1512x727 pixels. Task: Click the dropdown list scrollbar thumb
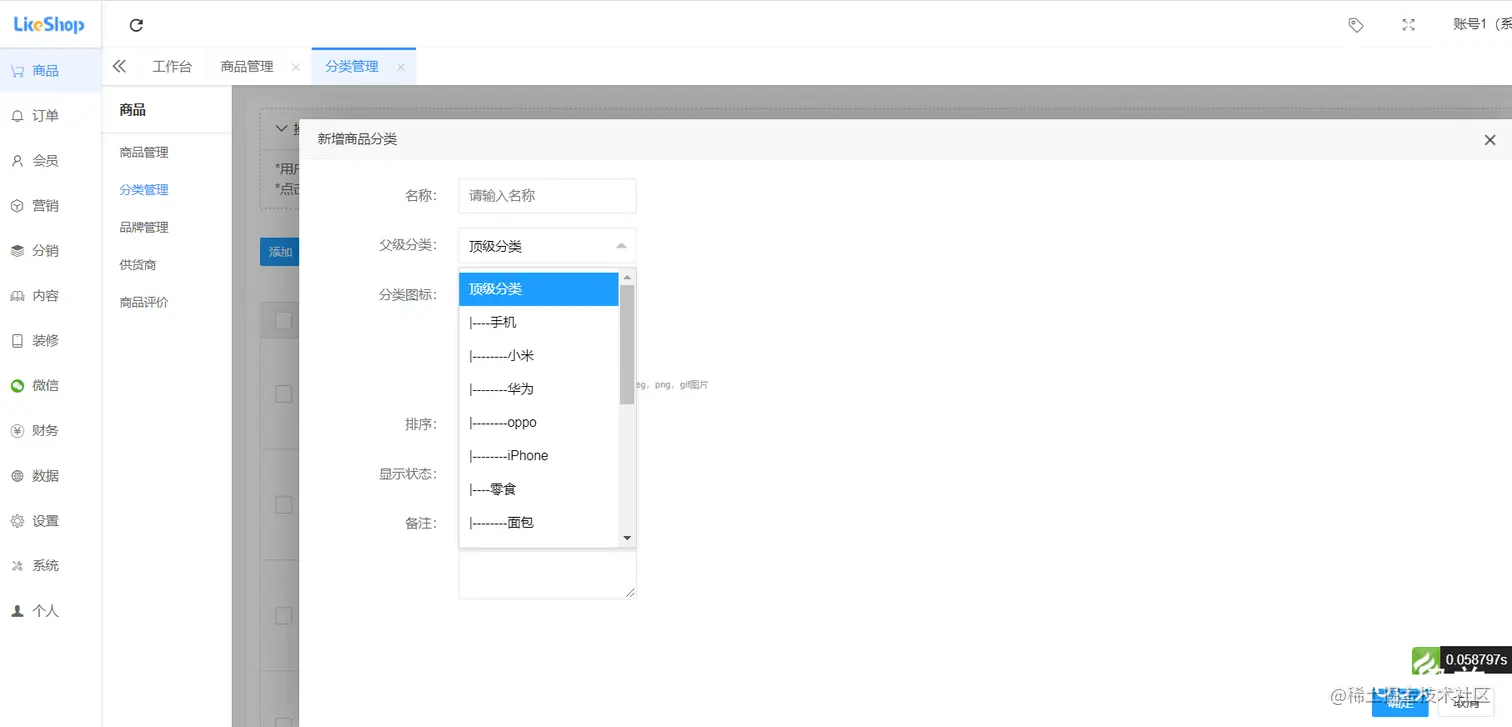tap(627, 344)
